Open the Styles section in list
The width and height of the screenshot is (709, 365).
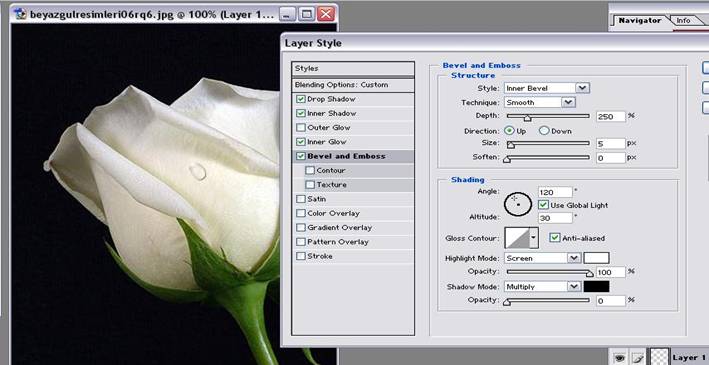pos(353,68)
